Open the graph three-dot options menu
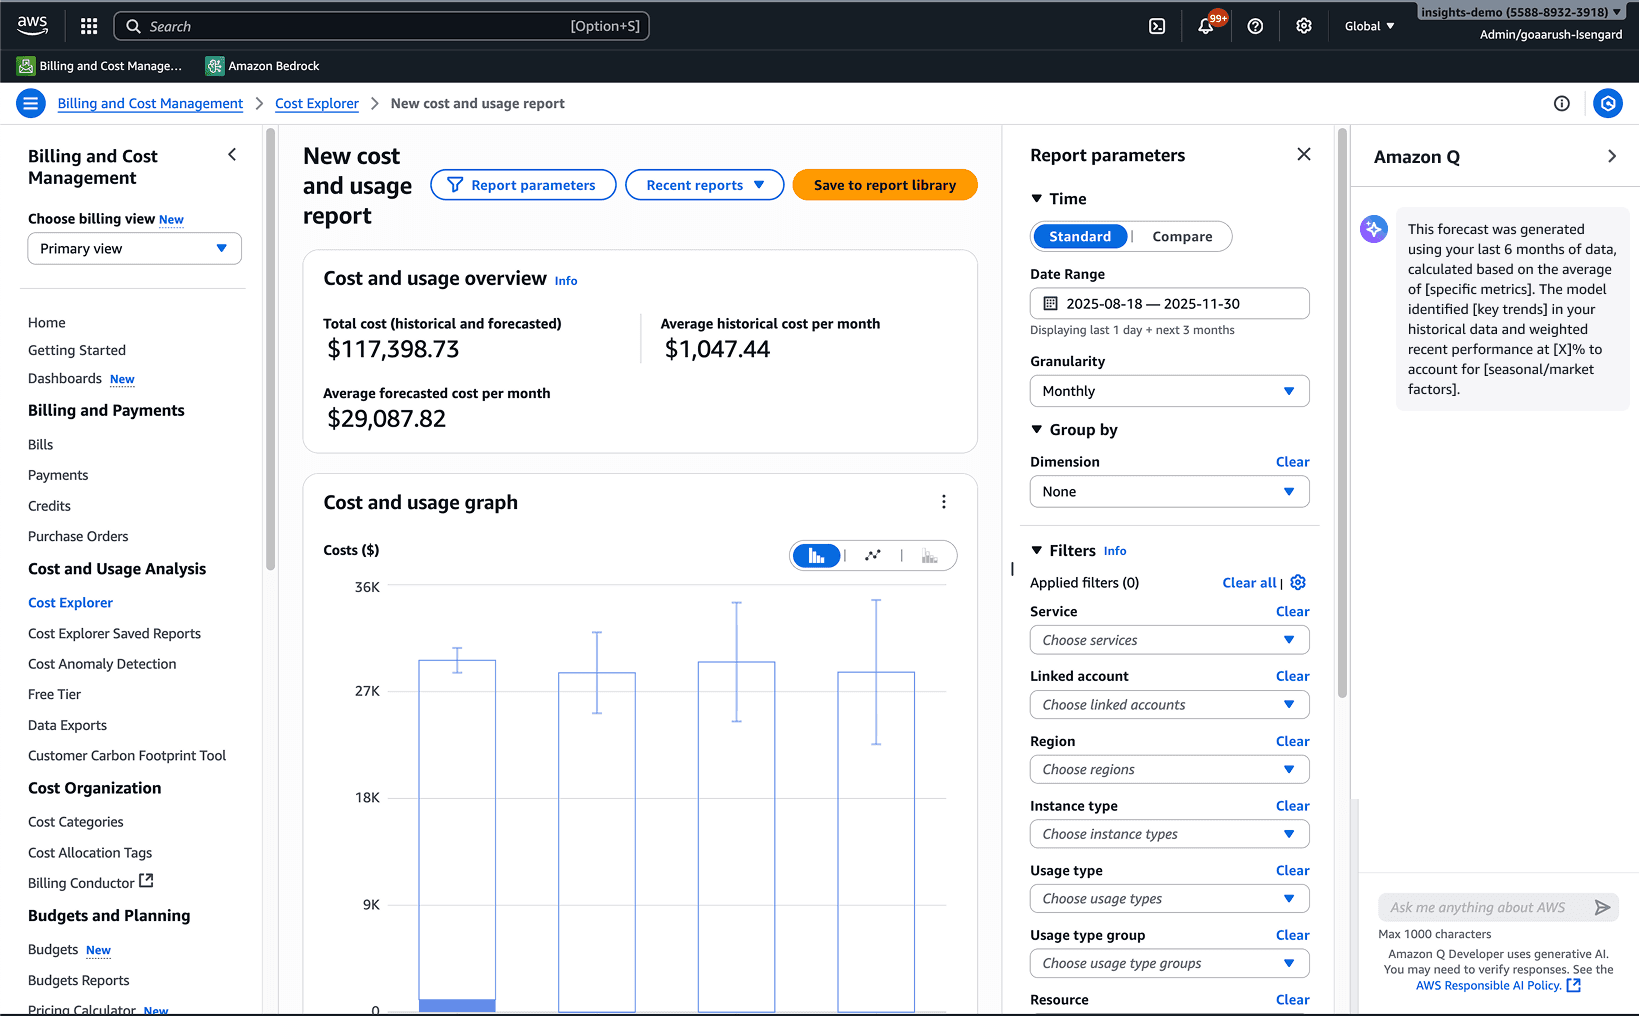The height and width of the screenshot is (1016, 1640). [x=944, y=502]
